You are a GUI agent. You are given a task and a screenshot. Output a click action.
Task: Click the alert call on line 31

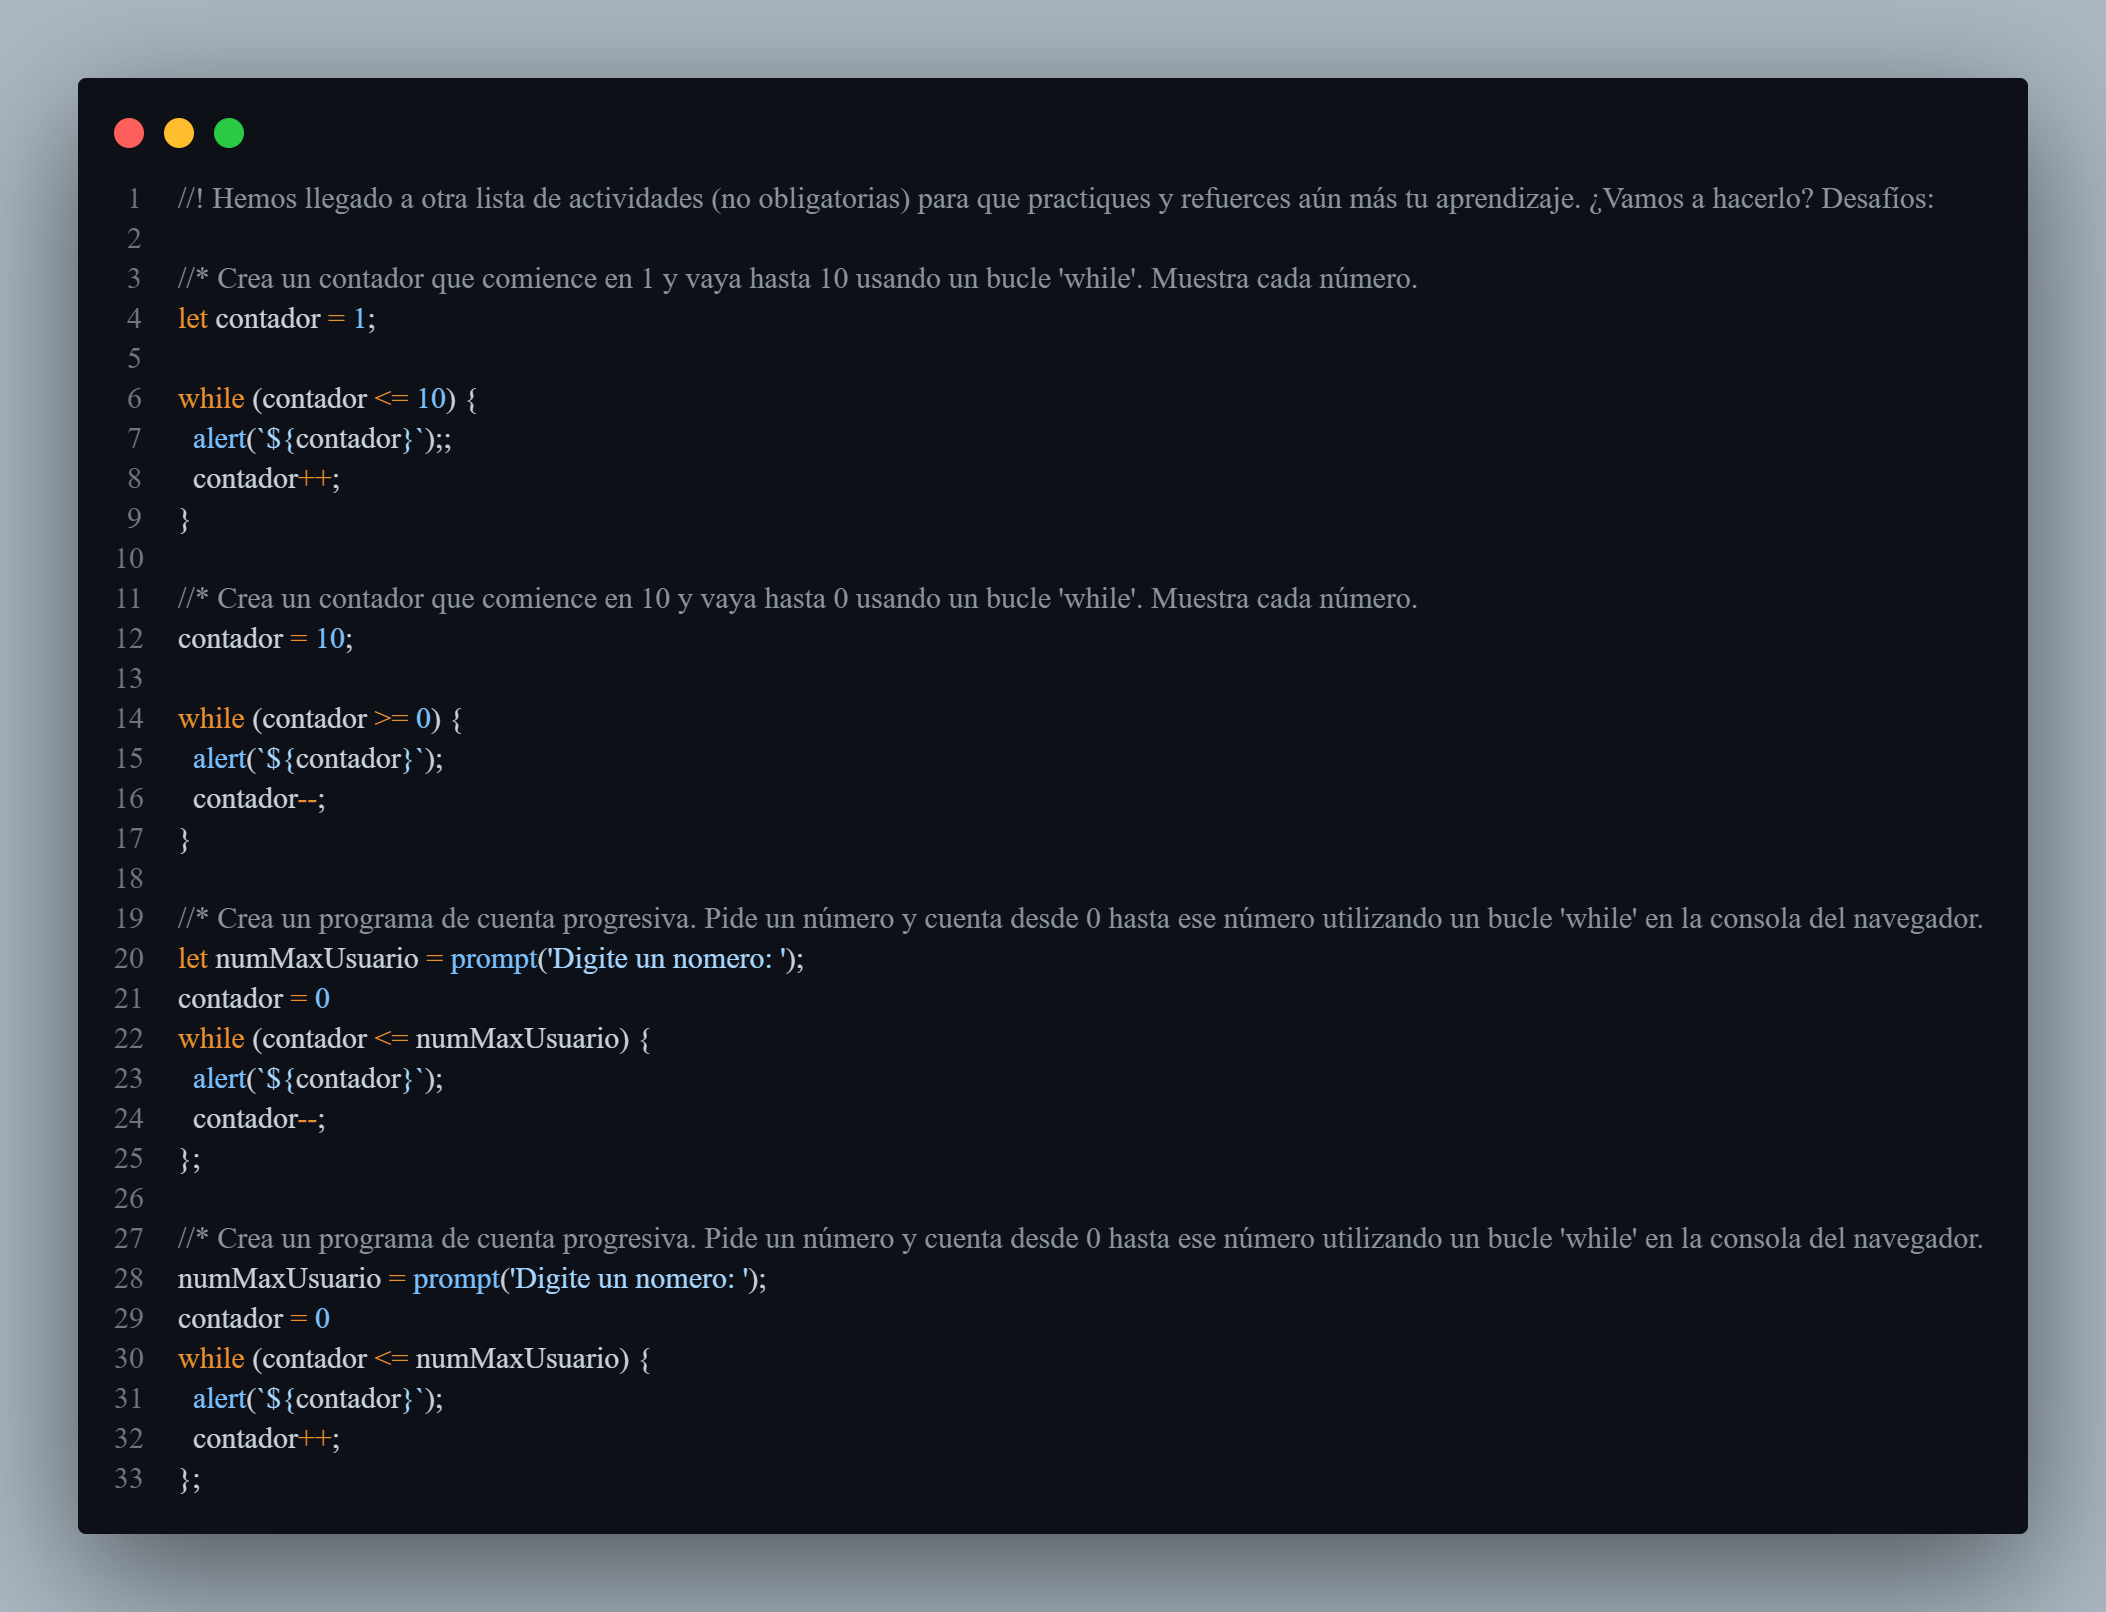pyautogui.click(x=318, y=1398)
